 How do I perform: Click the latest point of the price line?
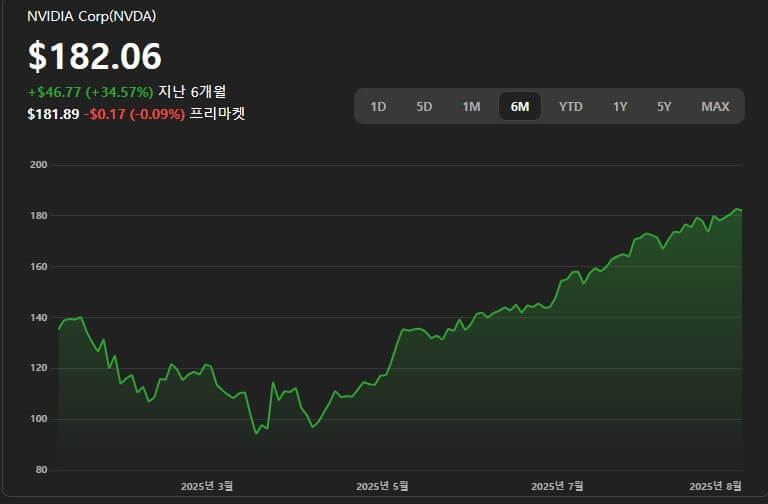tap(742, 210)
